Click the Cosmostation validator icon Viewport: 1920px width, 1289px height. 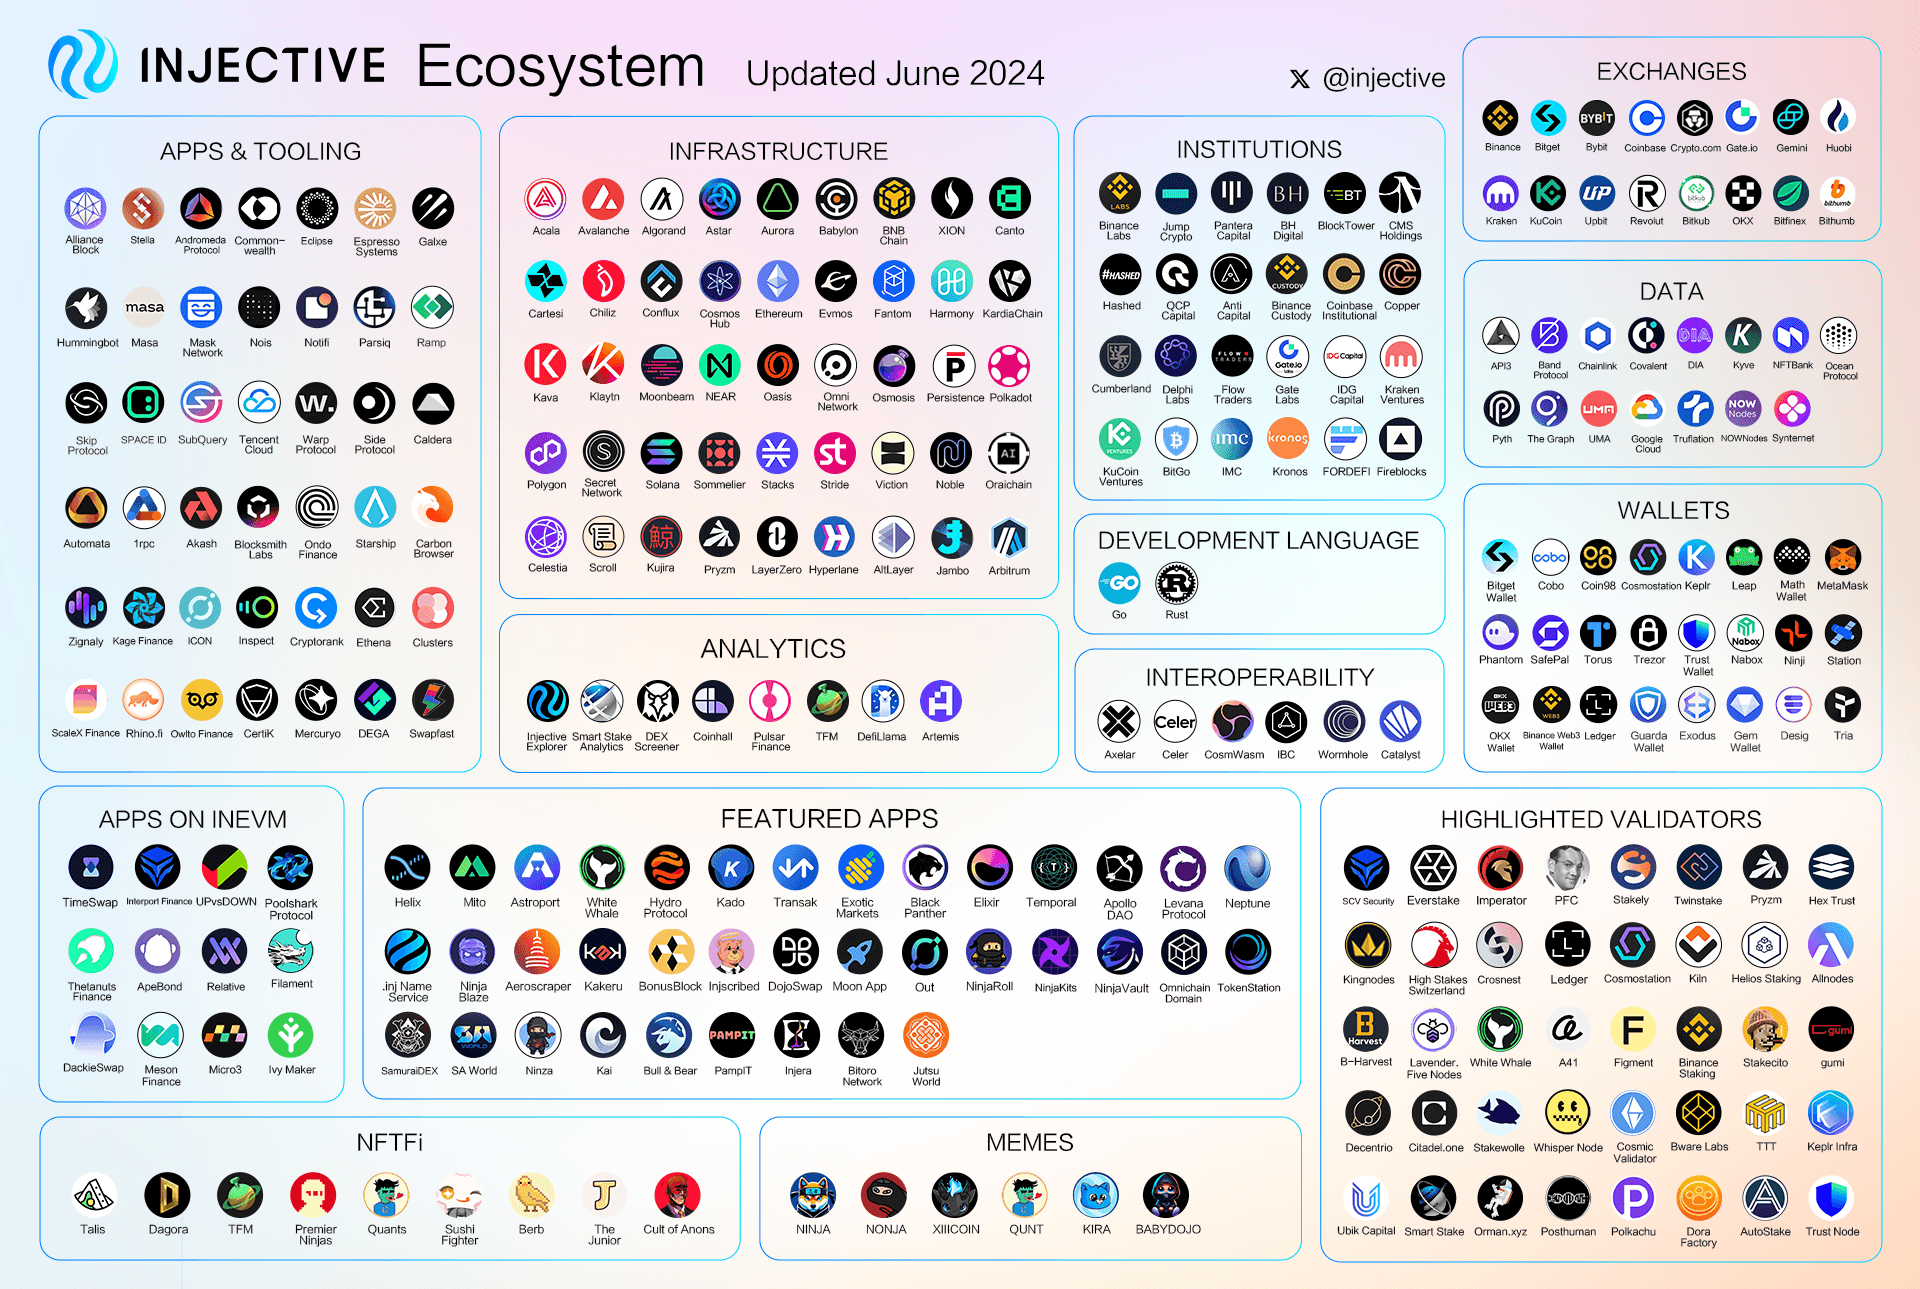click(x=1633, y=946)
